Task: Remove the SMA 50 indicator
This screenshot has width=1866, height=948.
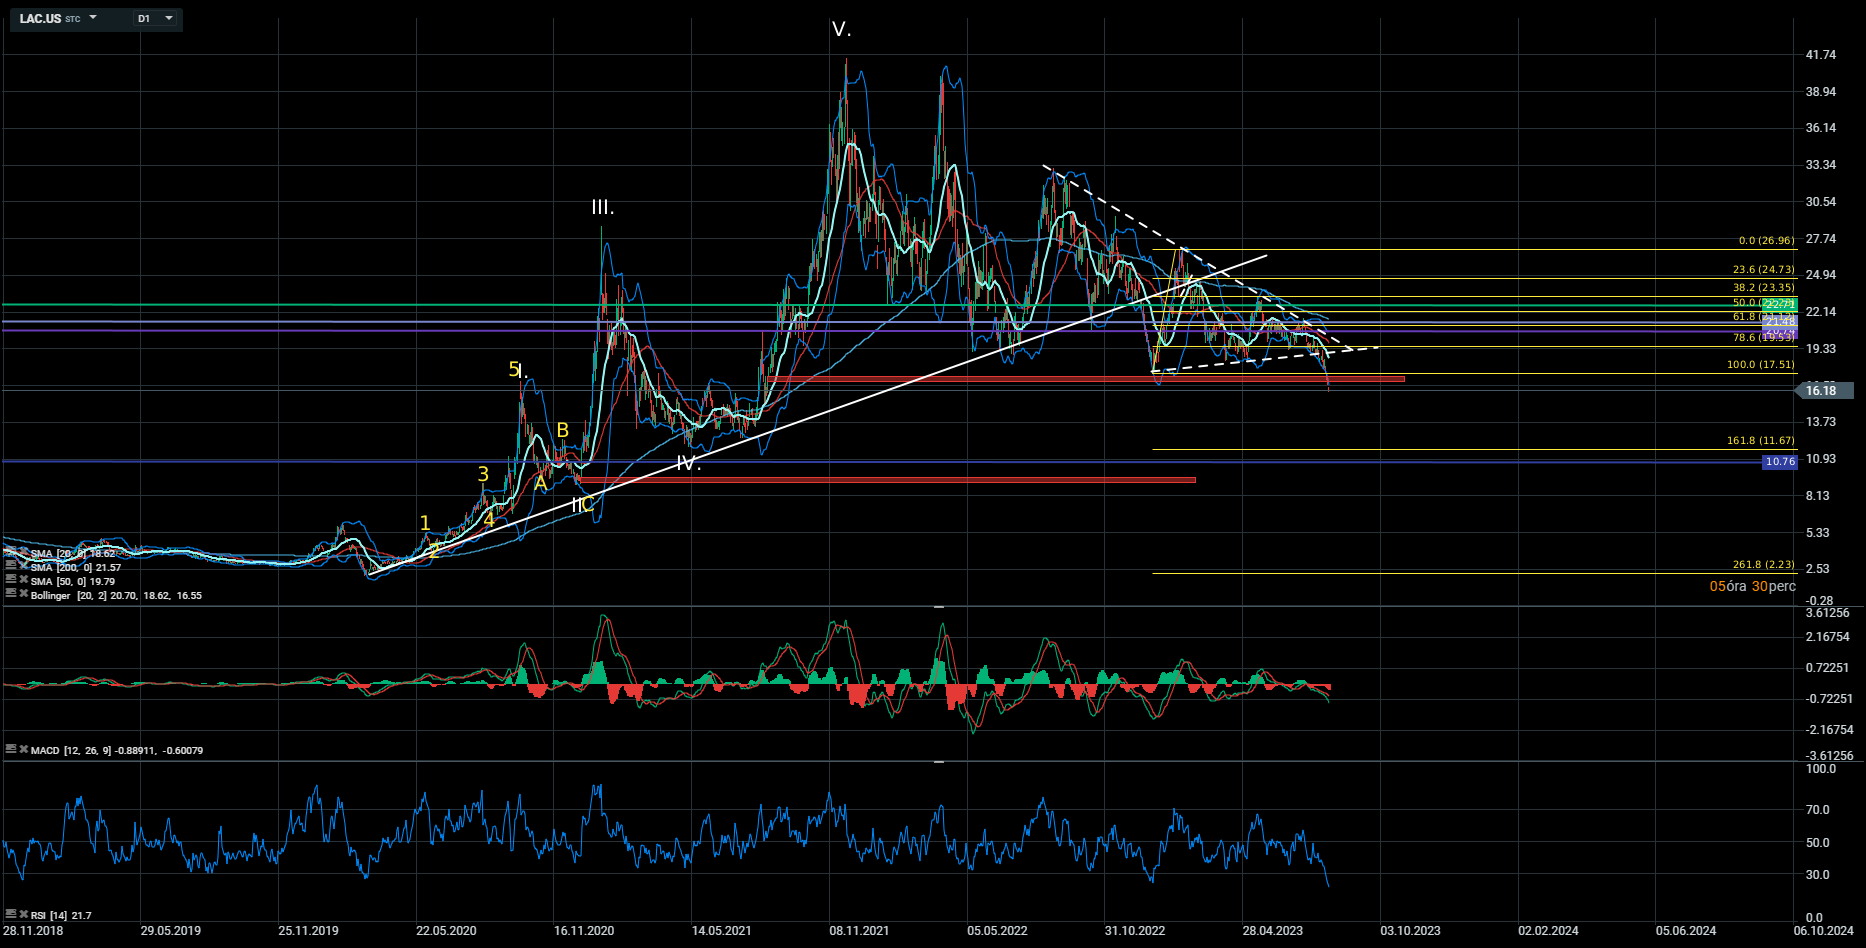Action: 23,581
